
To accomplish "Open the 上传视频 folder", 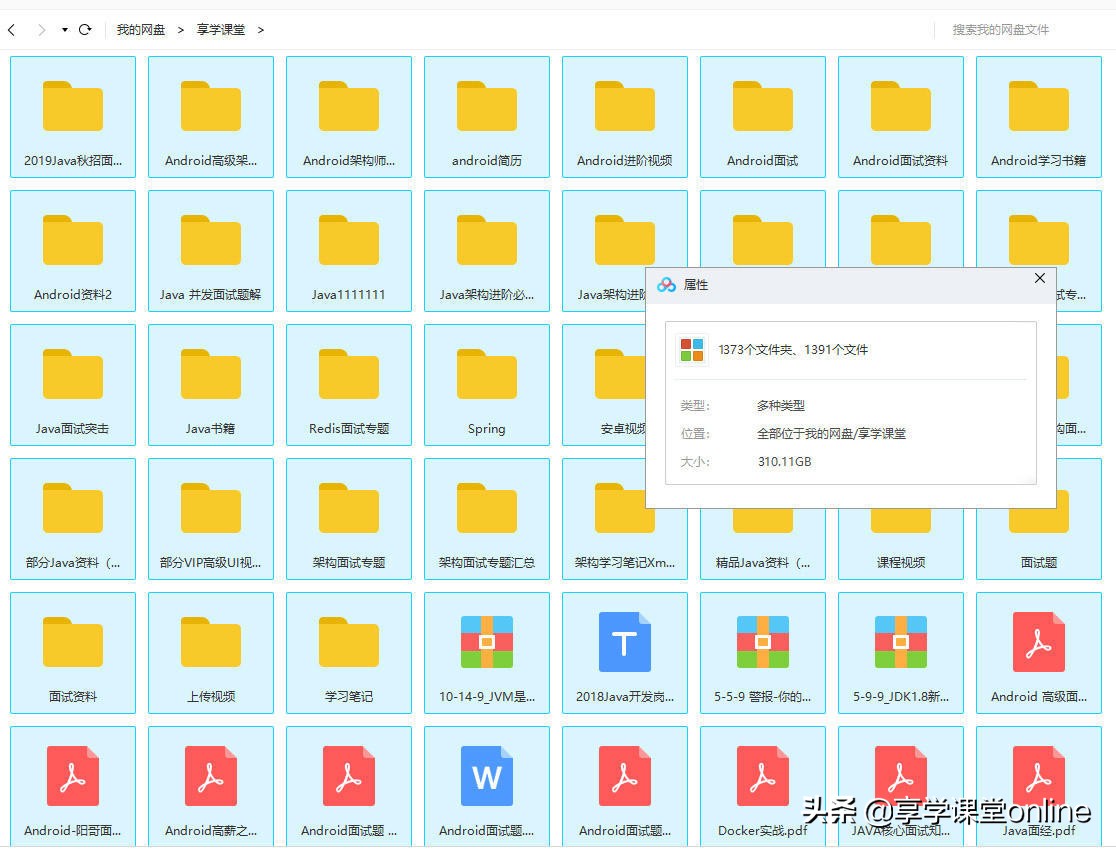I will click(211, 653).
